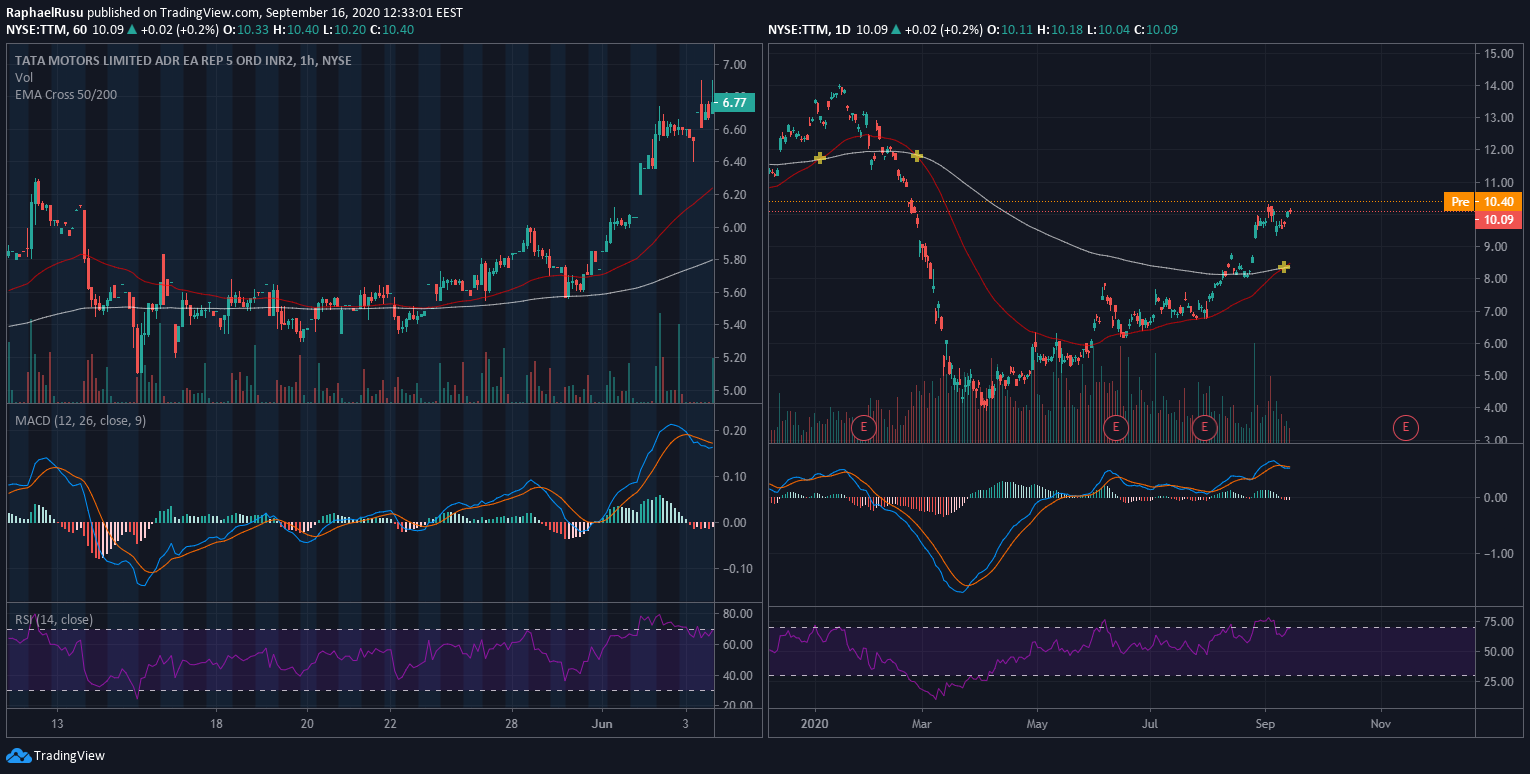Select the EMA Cross 50/200 indicator label
The image size is (1530, 774).
point(64,94)
